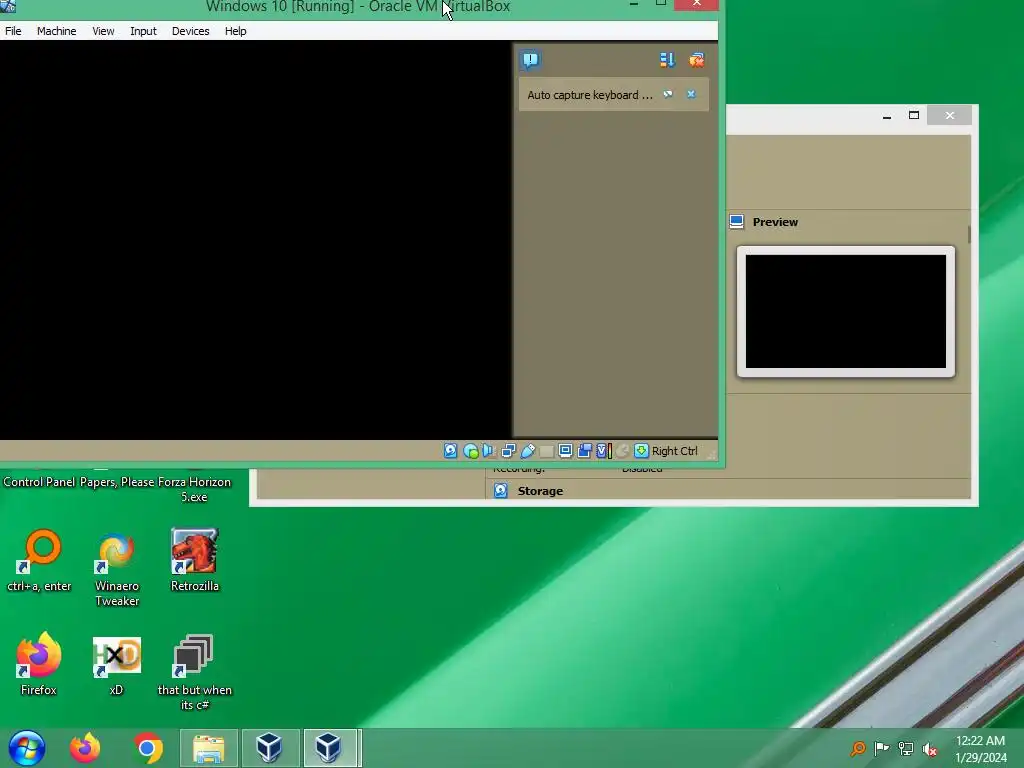1024x768 pixels.
Task: Click the orange magnifier tray icon
Action: coord(858,748)
